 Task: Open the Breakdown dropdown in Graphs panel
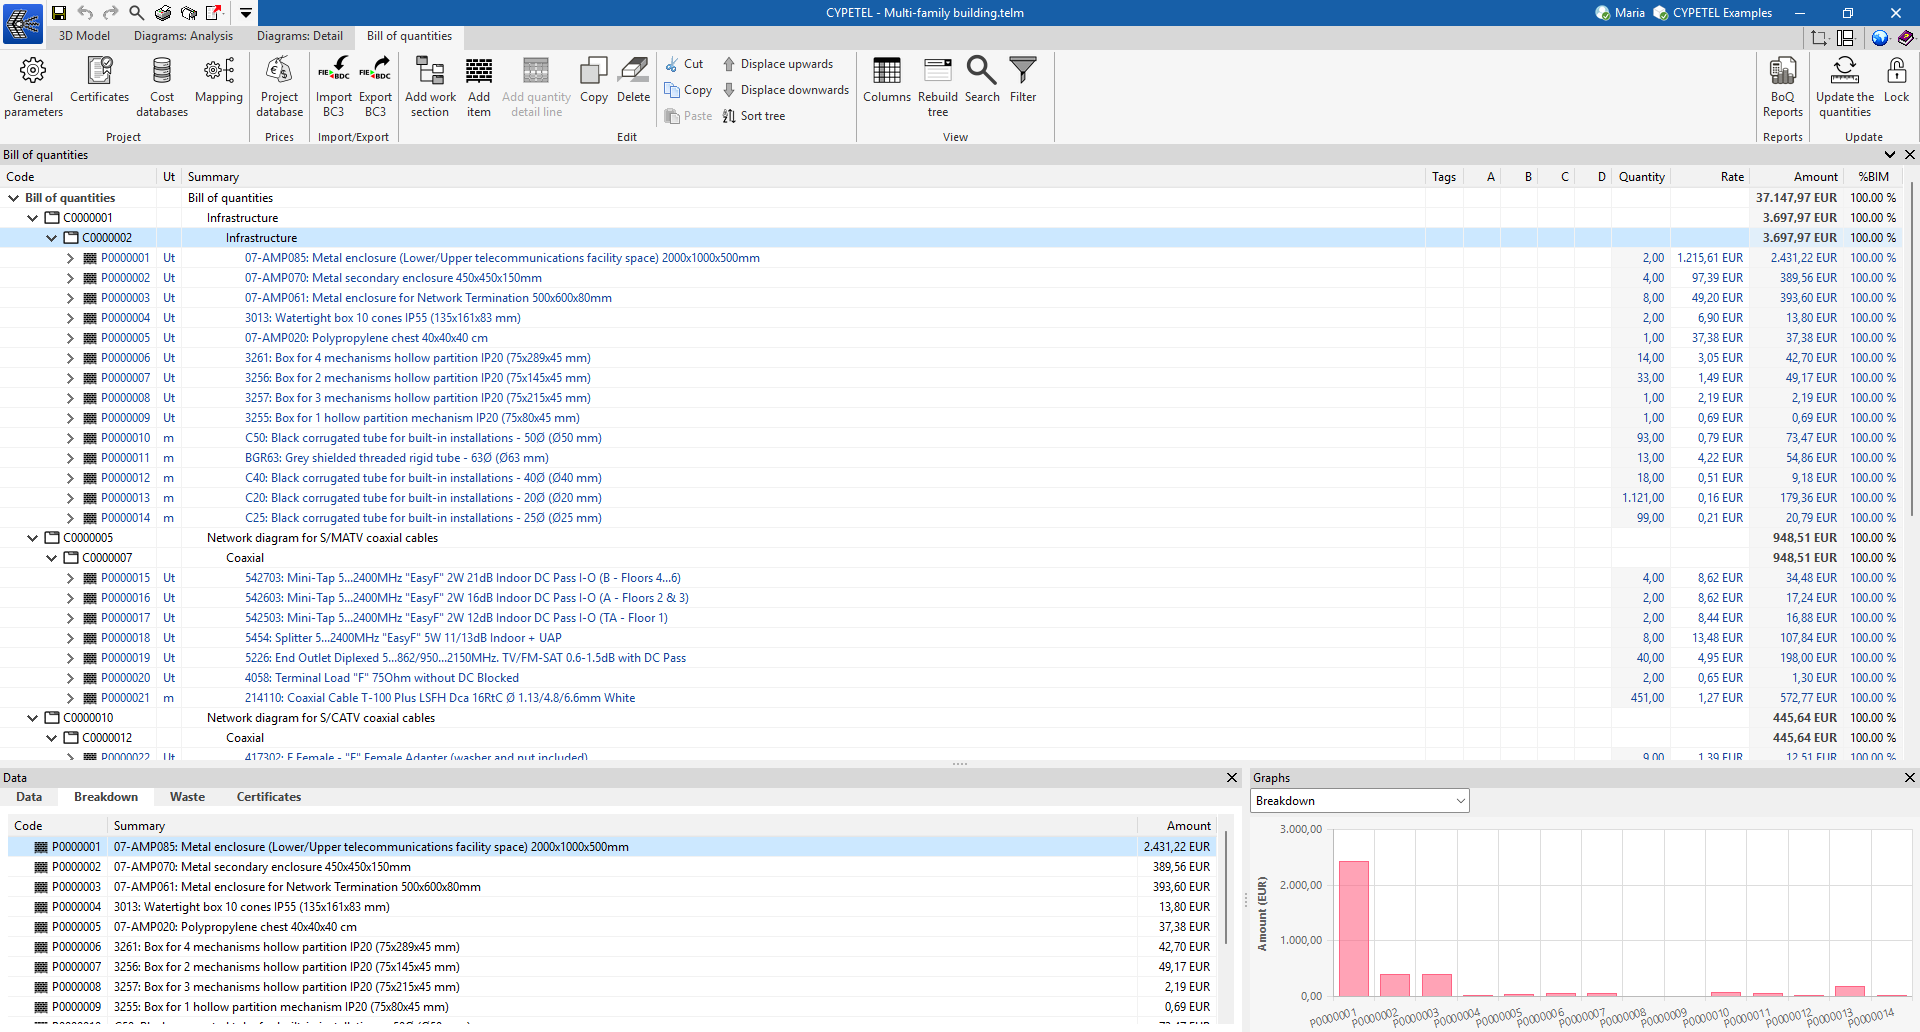coord(1360,801)
